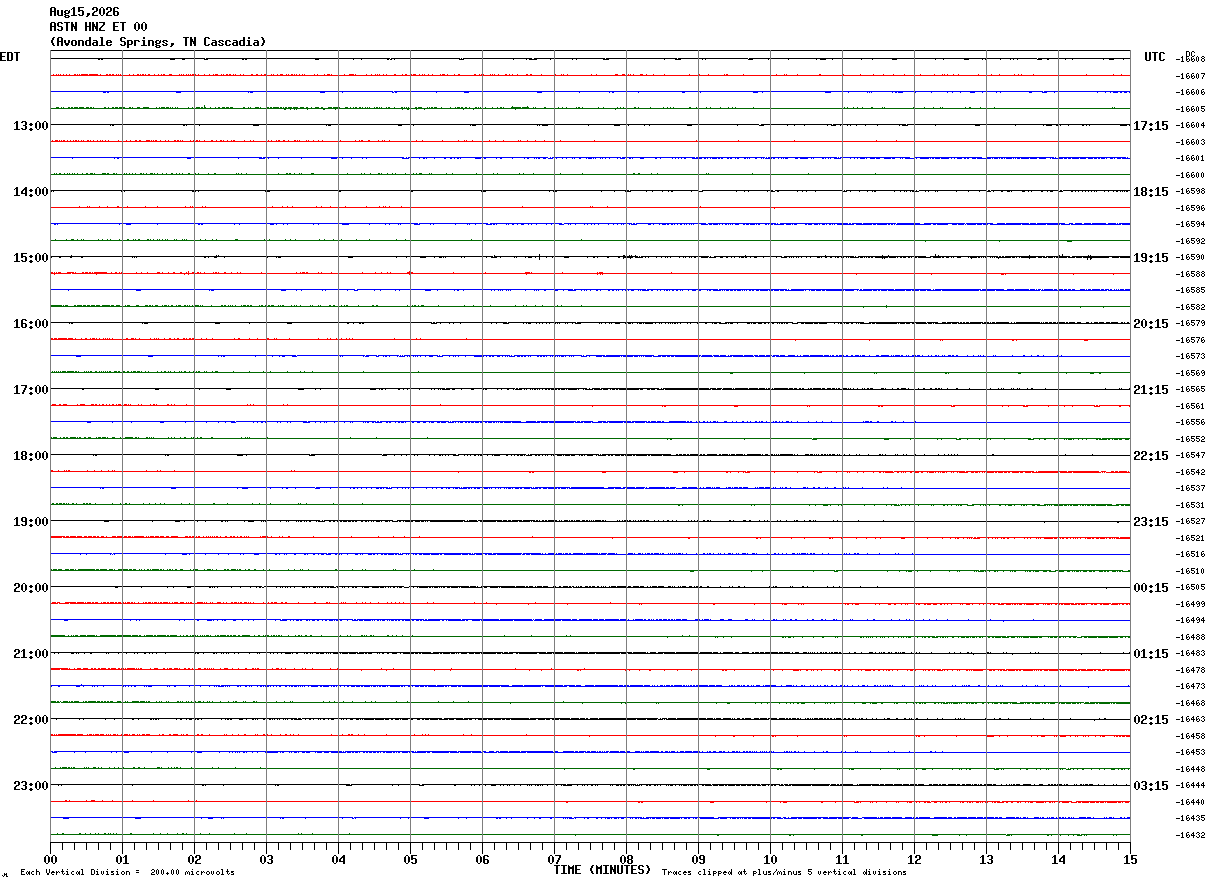Select minute 07 on the time axis
1210x886 pixels.
point(554,859)
